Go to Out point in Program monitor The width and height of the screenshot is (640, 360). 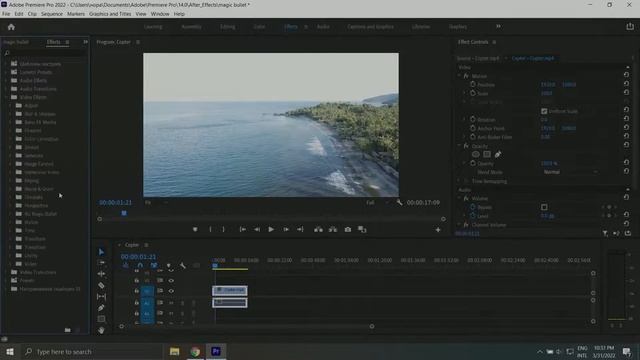(x=300, y=229)
